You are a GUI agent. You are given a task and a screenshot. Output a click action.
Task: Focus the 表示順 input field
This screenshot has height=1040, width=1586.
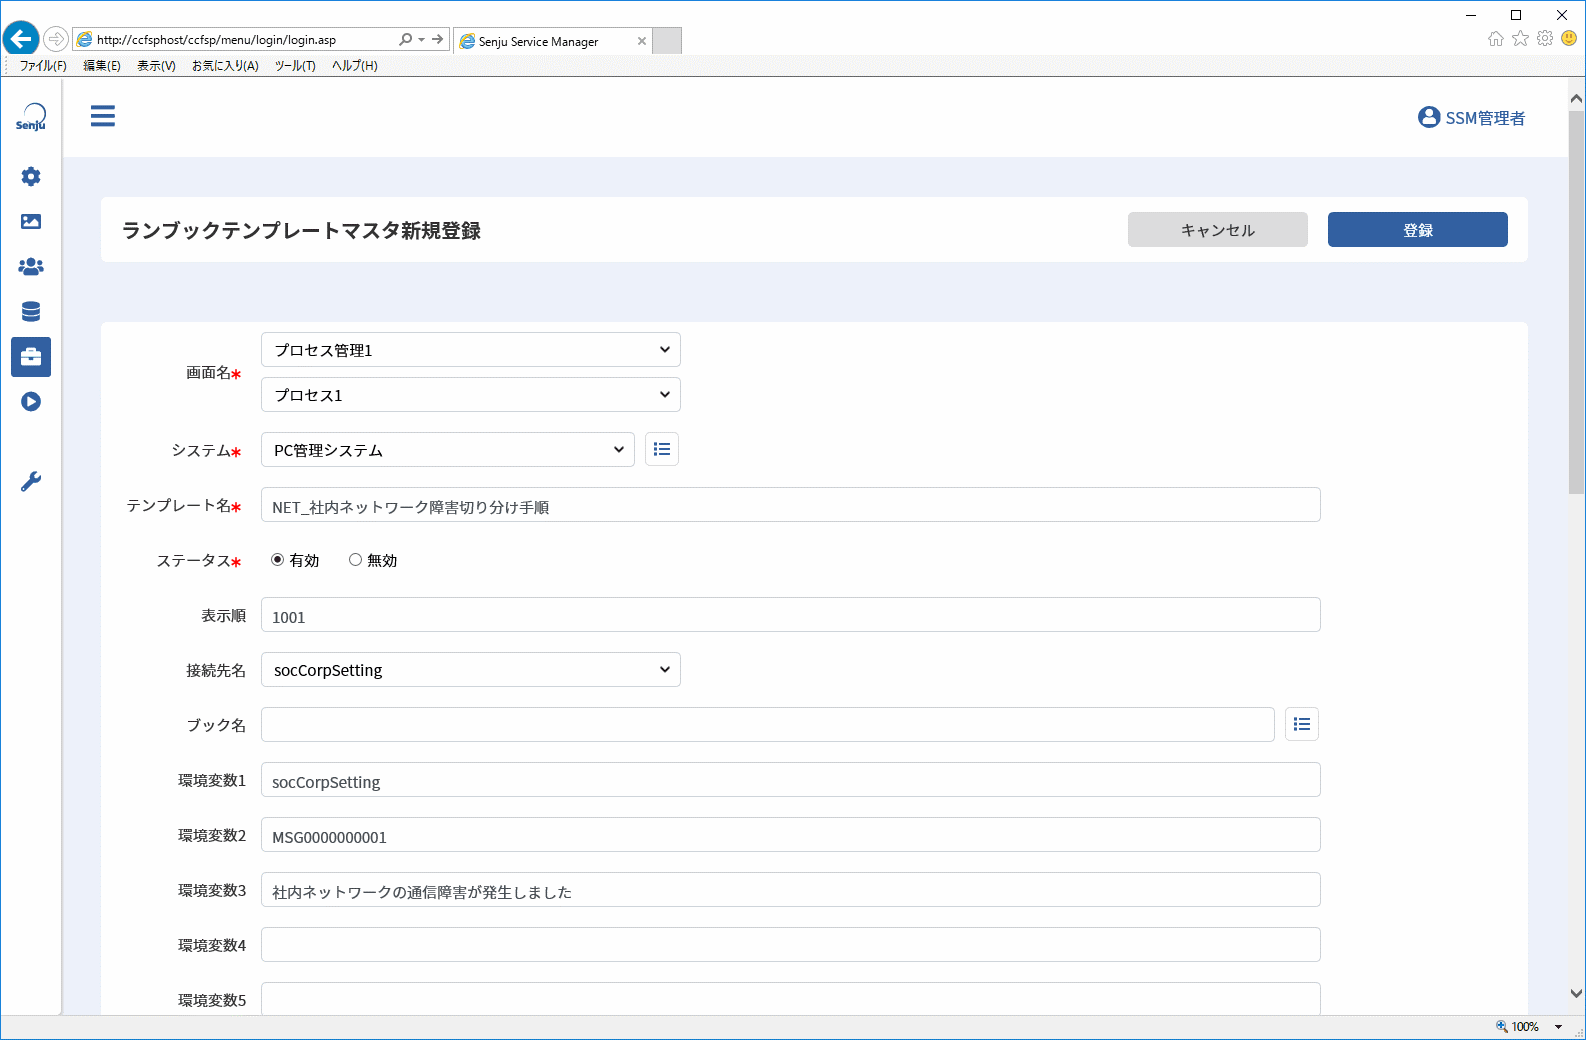pos(791,615)
